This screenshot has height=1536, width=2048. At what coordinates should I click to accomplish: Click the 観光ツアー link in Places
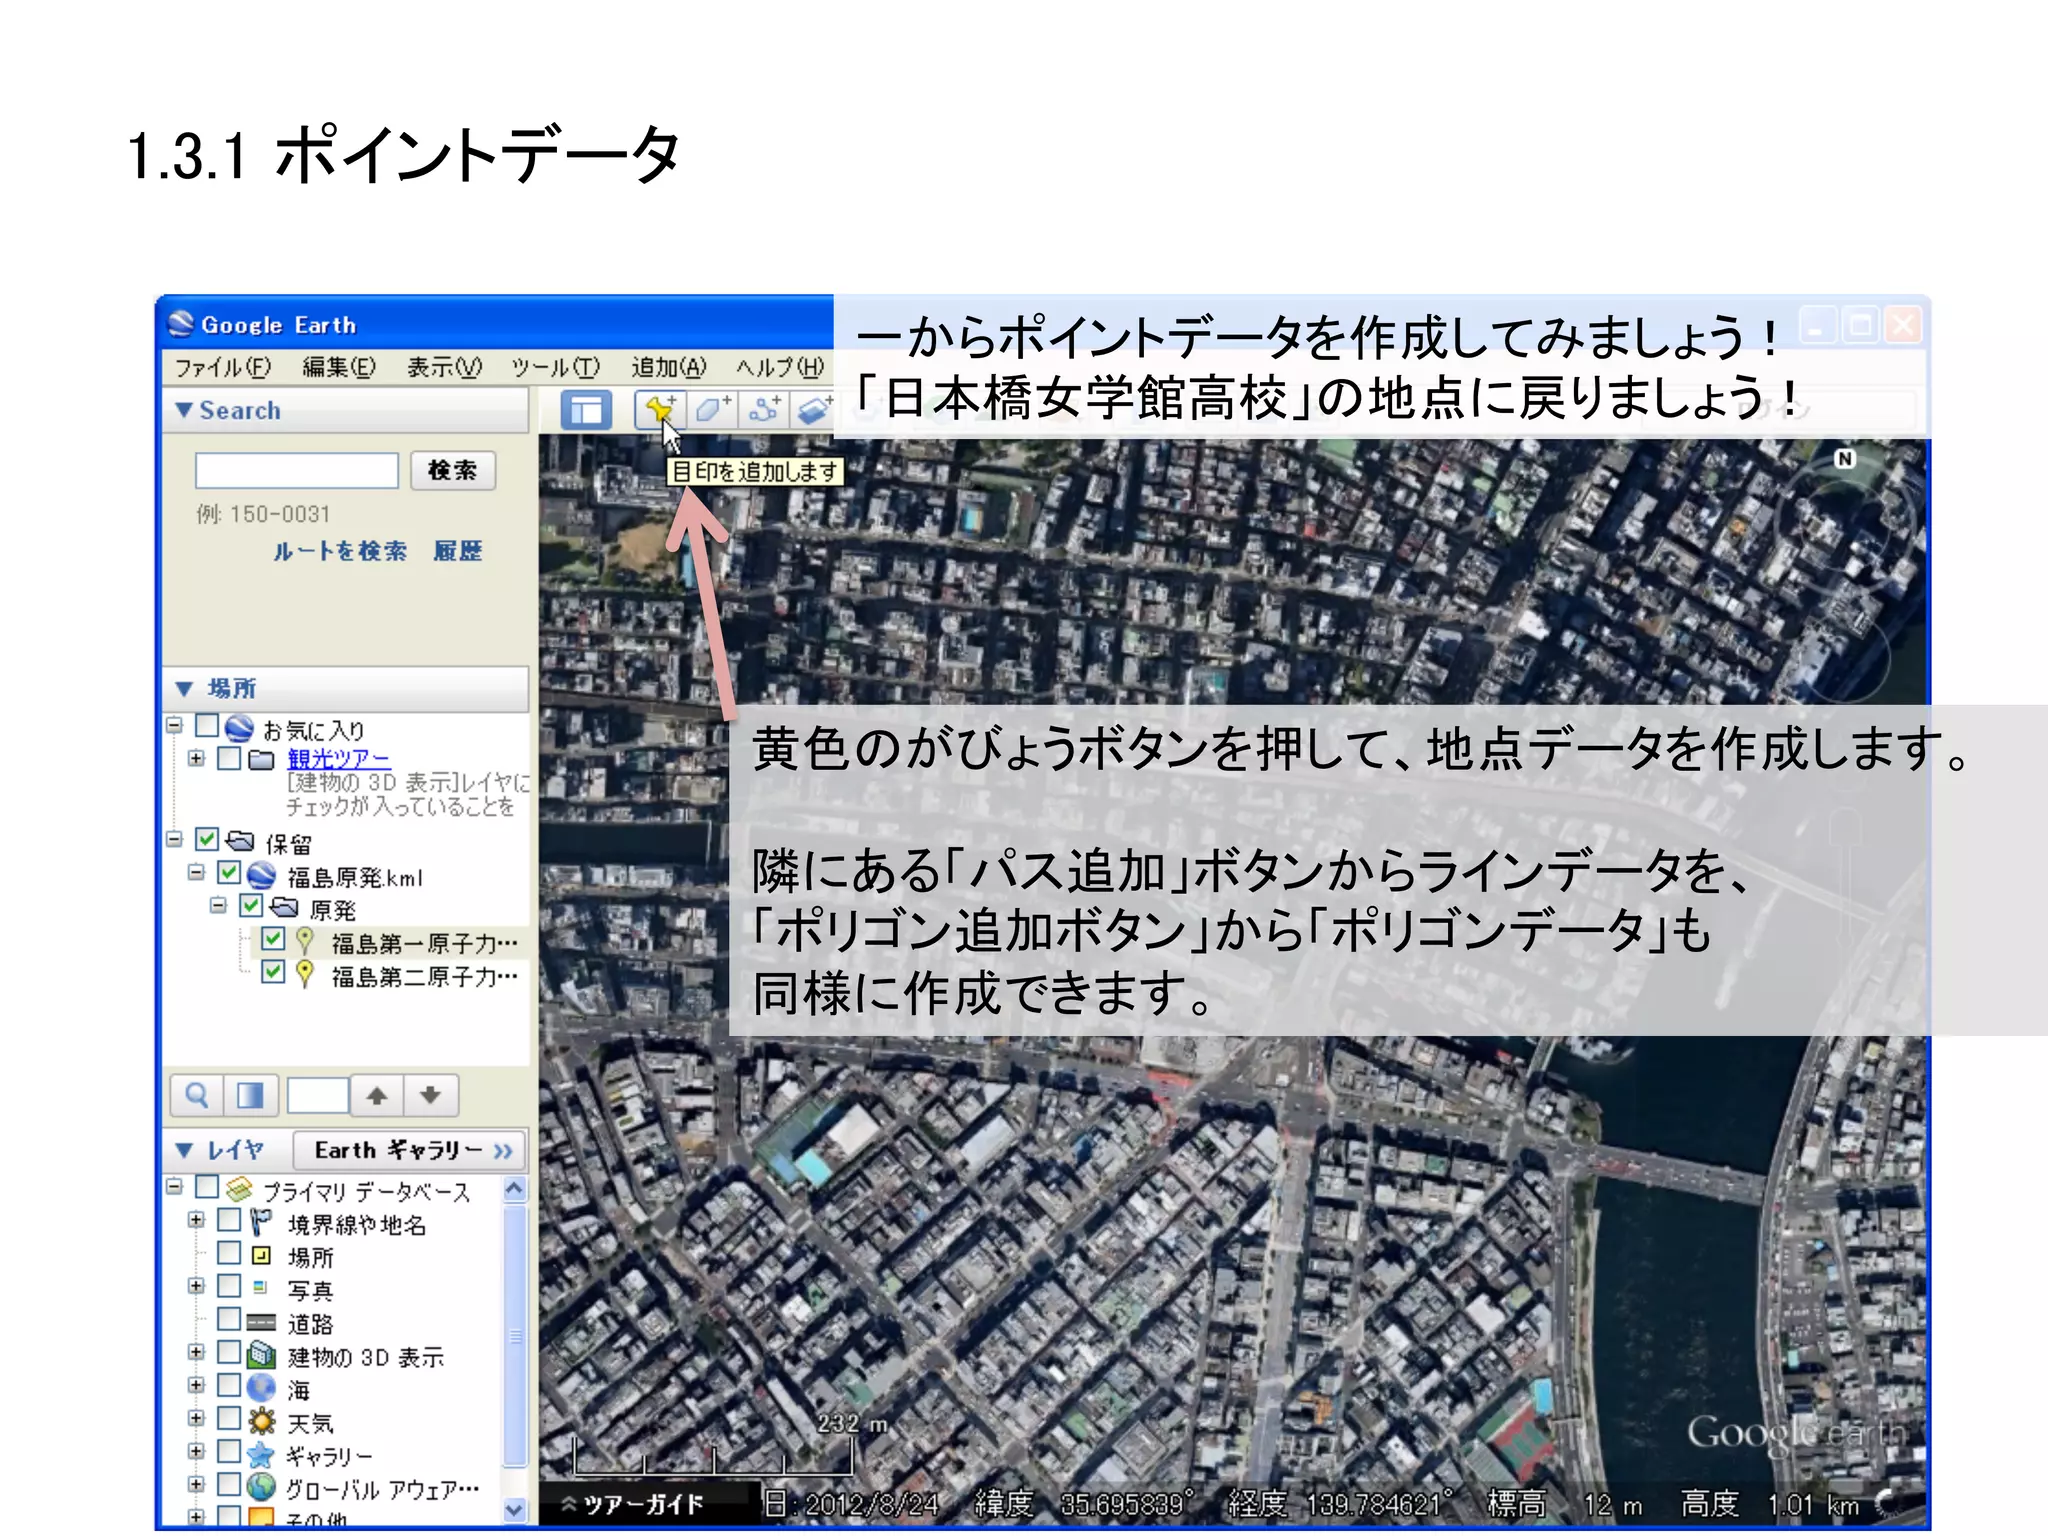(x=338, y=759)
